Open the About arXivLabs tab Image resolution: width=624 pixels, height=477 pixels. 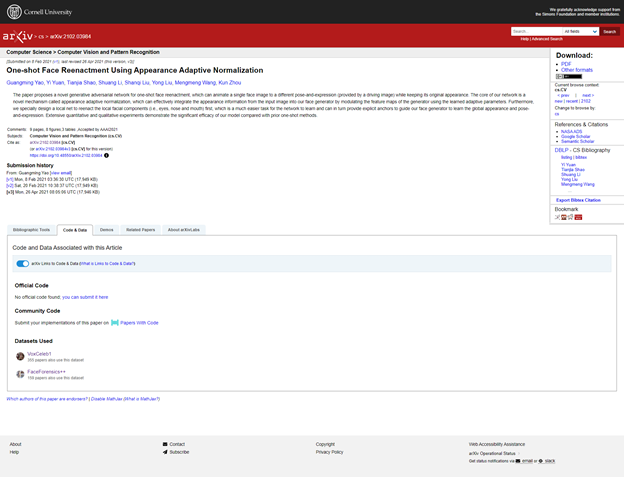pyautogui.click(x=183, y=229)
